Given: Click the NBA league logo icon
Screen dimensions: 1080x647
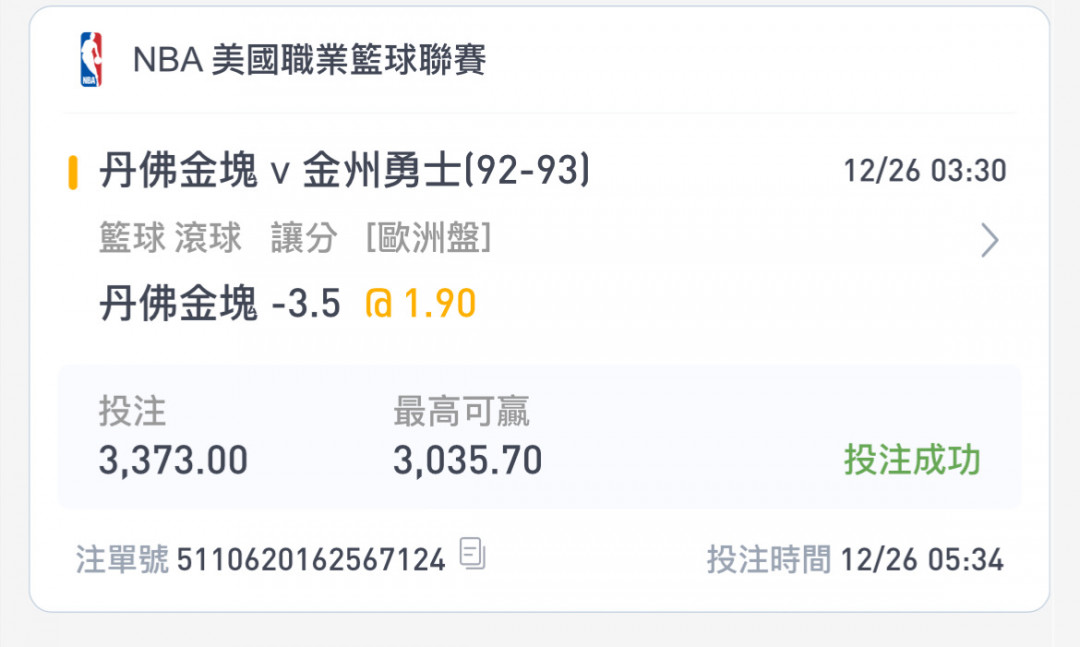Looking at the screenshot, I should point(91,59).
